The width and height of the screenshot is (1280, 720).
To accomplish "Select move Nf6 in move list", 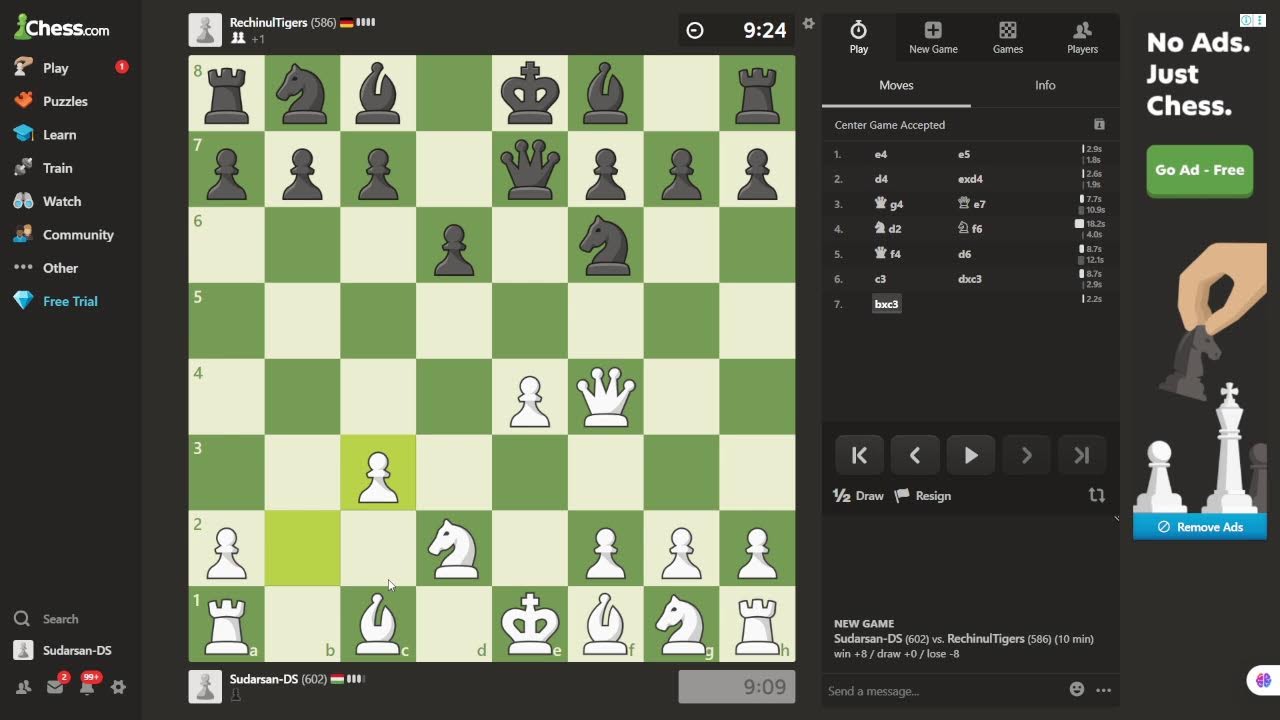I will (970, 229).
